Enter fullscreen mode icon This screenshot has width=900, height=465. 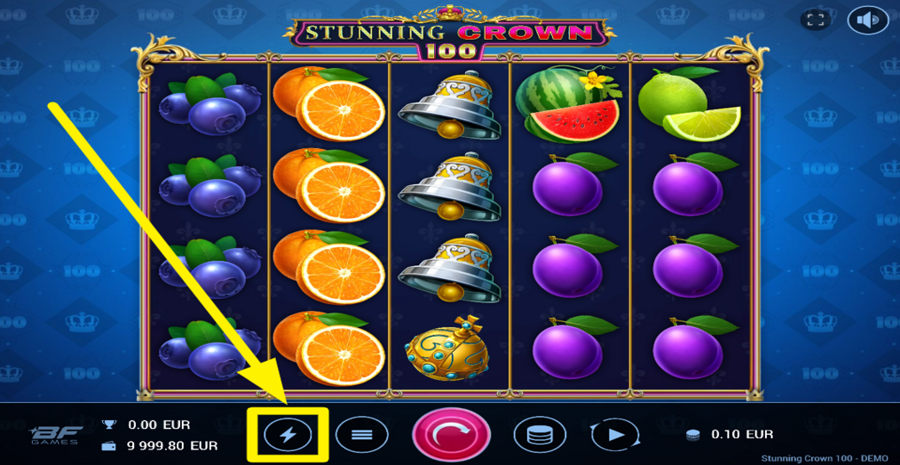pyautogui.click(x=816, y=20)
